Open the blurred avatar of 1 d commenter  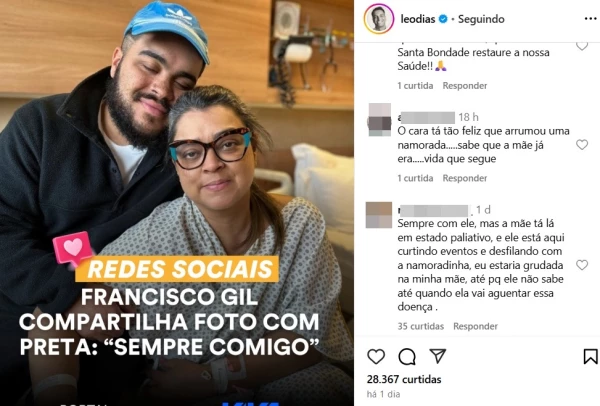(379, 215)
